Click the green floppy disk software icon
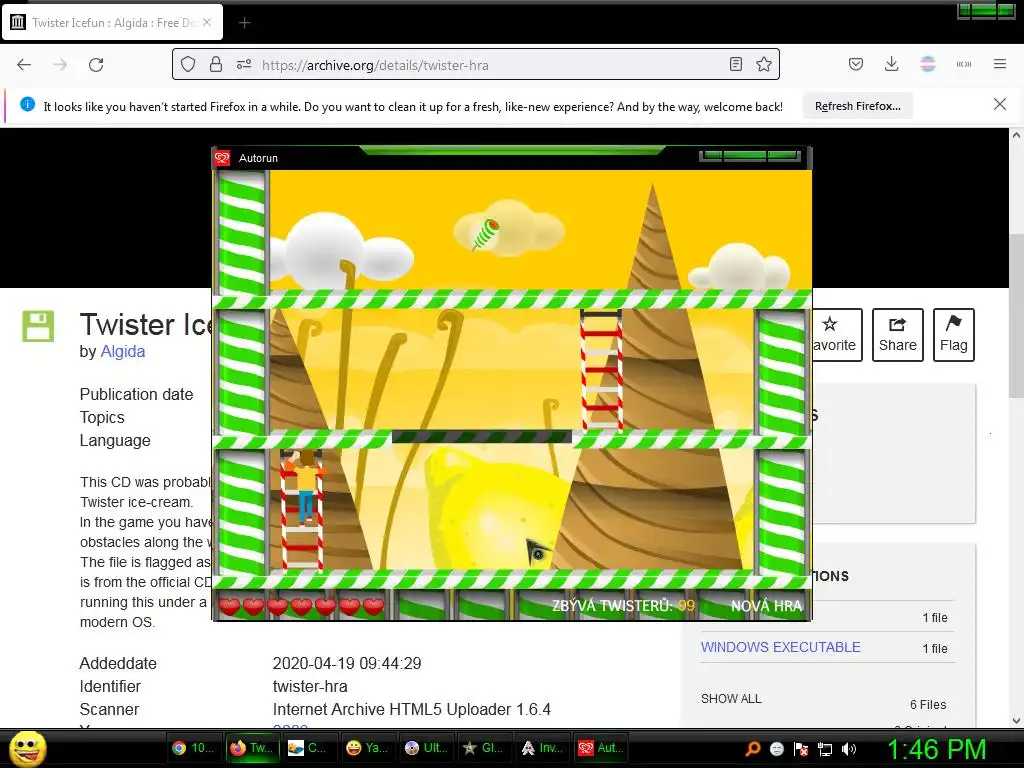 coord(39,326)
